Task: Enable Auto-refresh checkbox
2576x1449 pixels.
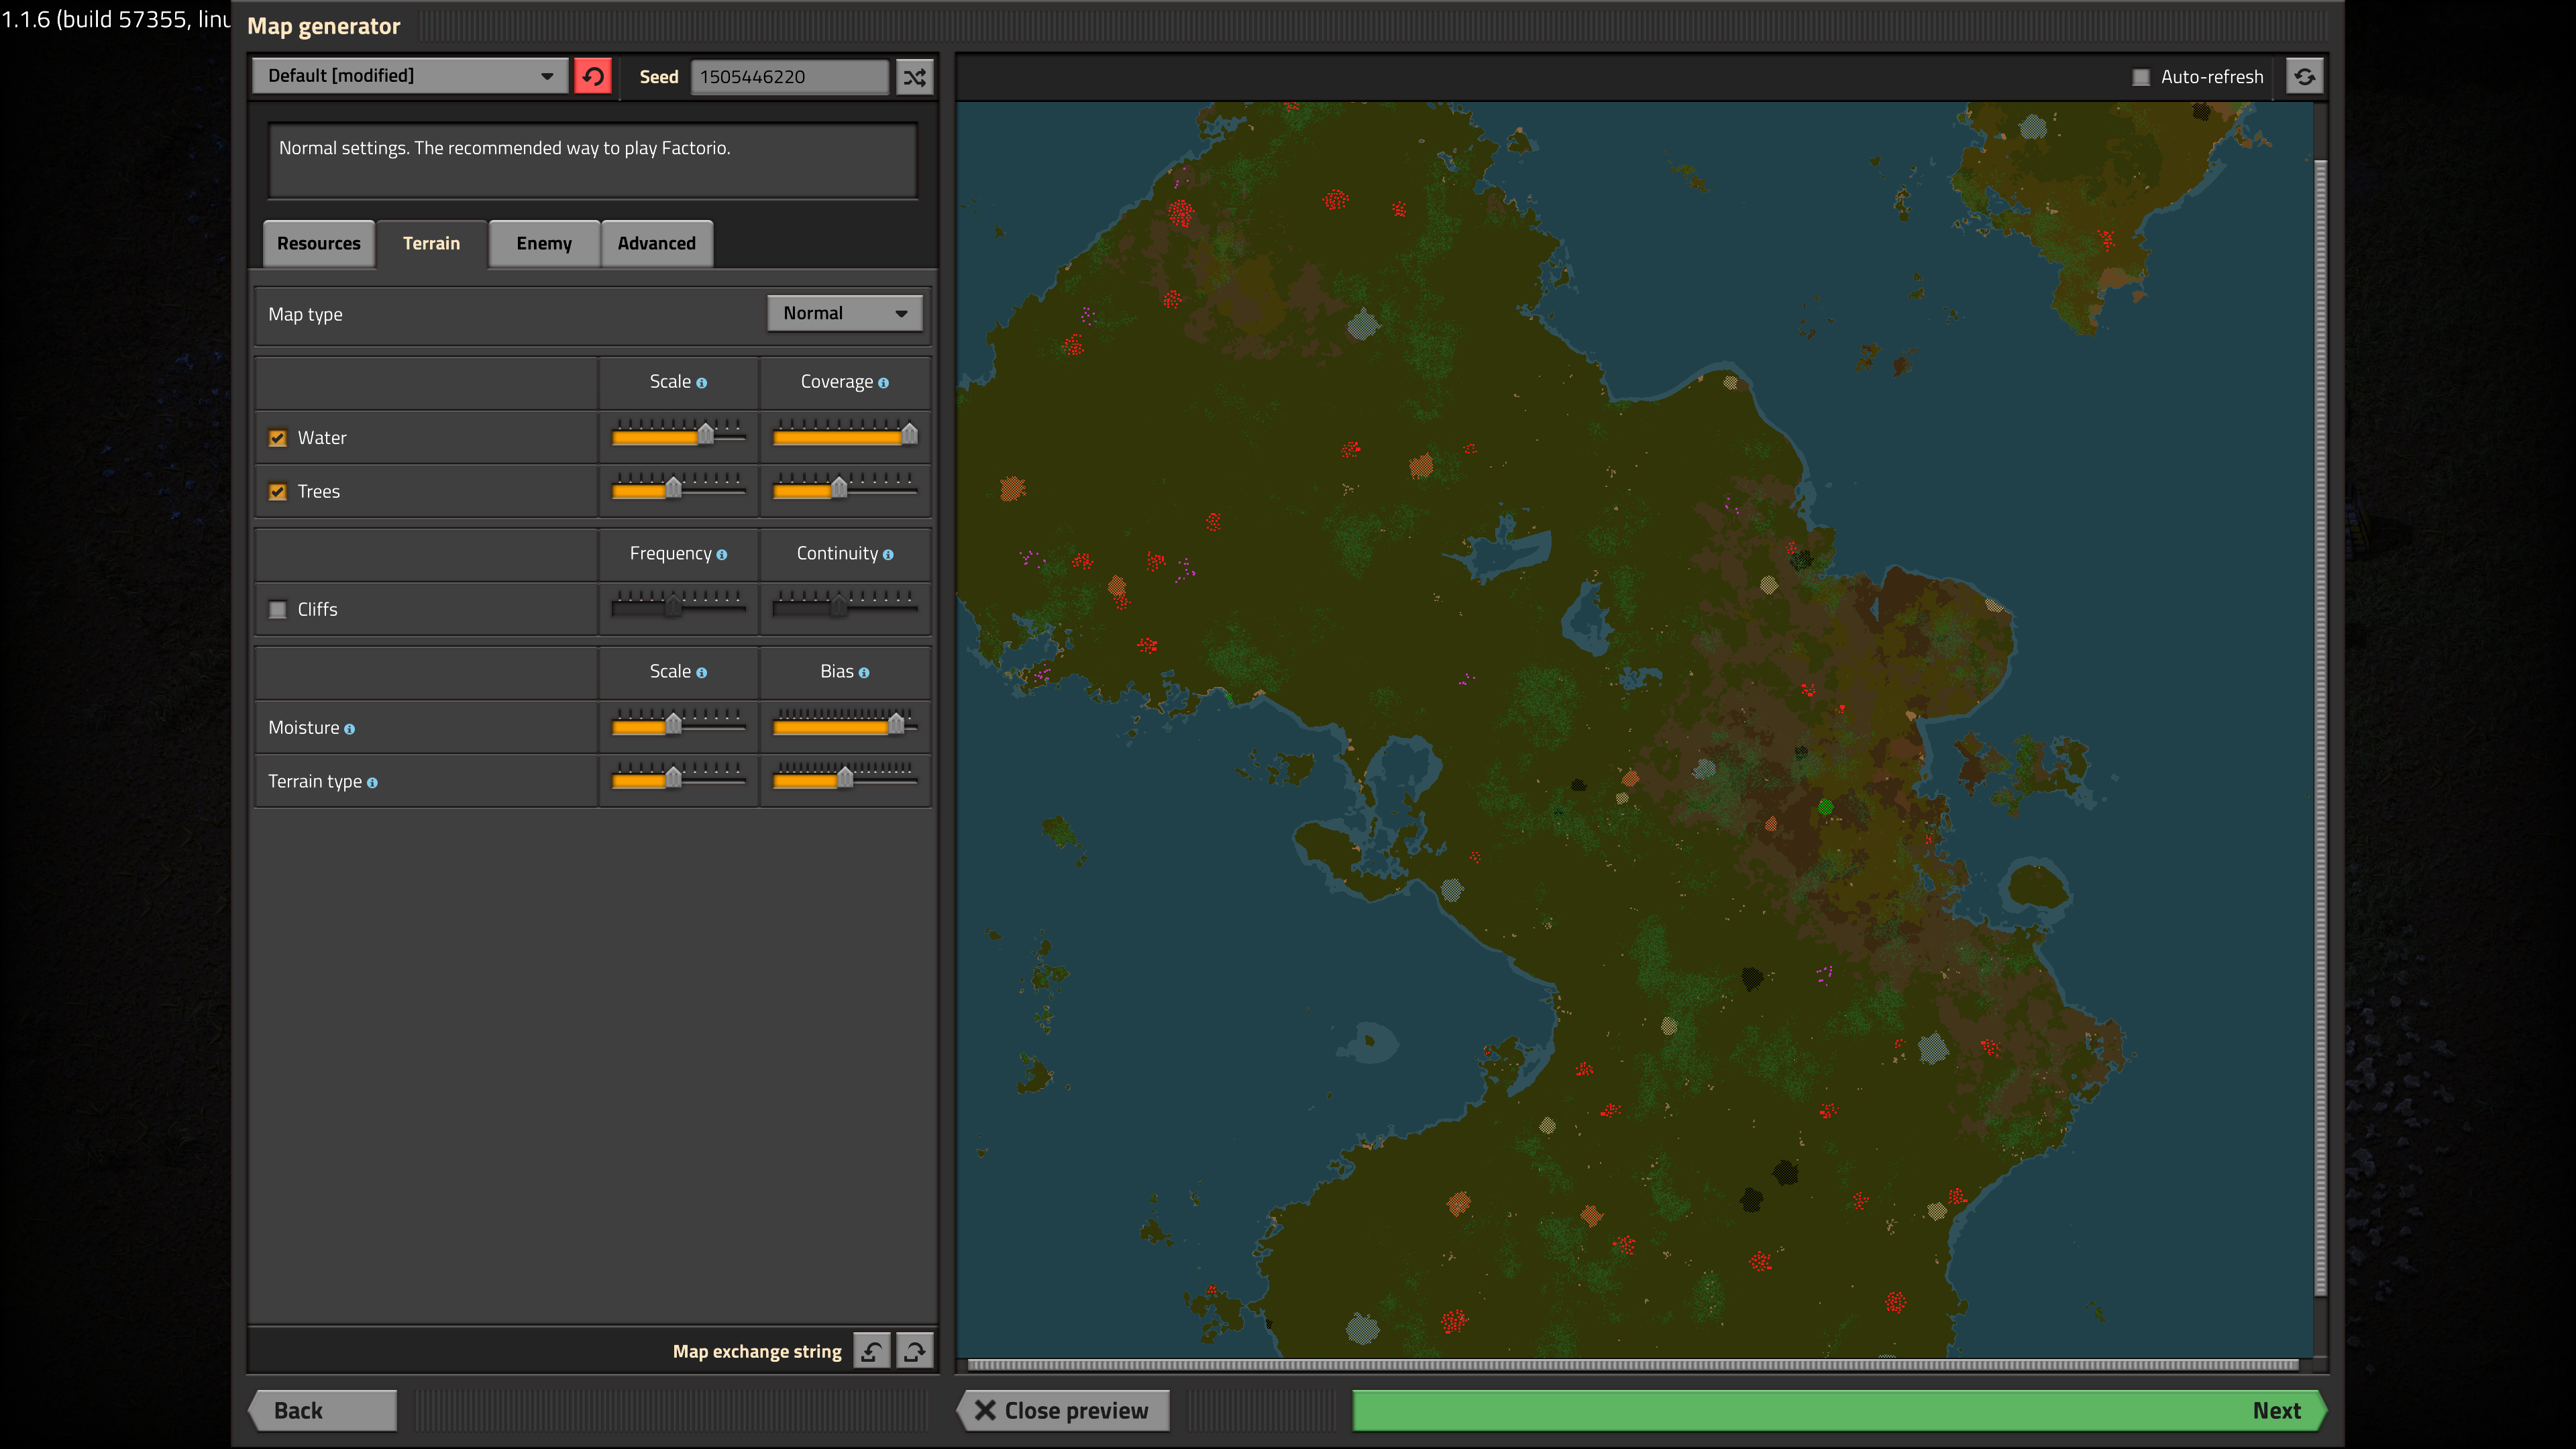Action: (x=2141, y=77)
